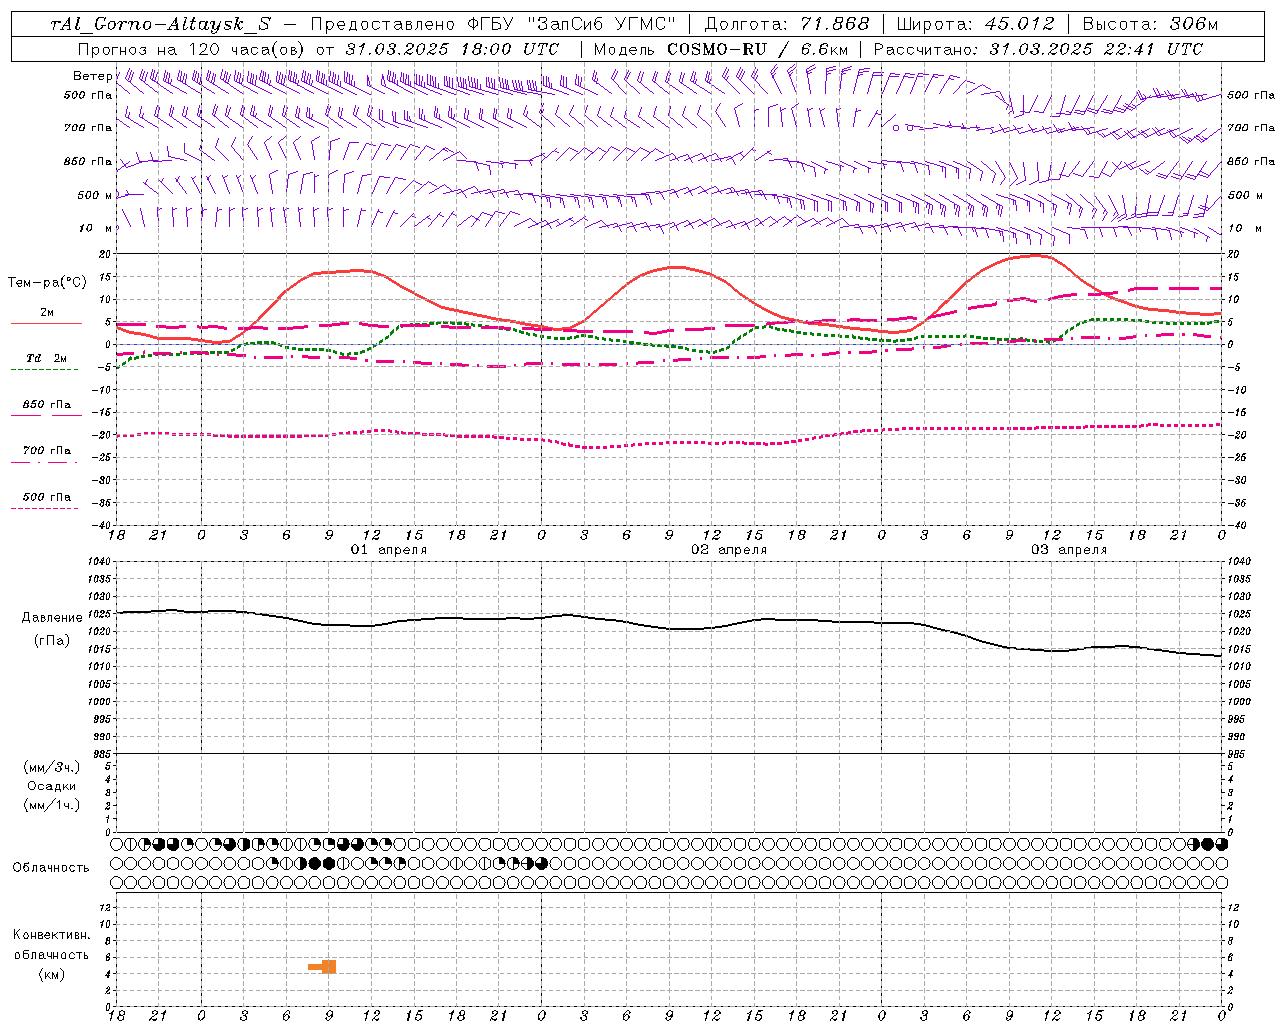The image size is (1280, 1024).
Task: Click '700 гПа' label left of wind barbs
Action: tap(88, 128)
